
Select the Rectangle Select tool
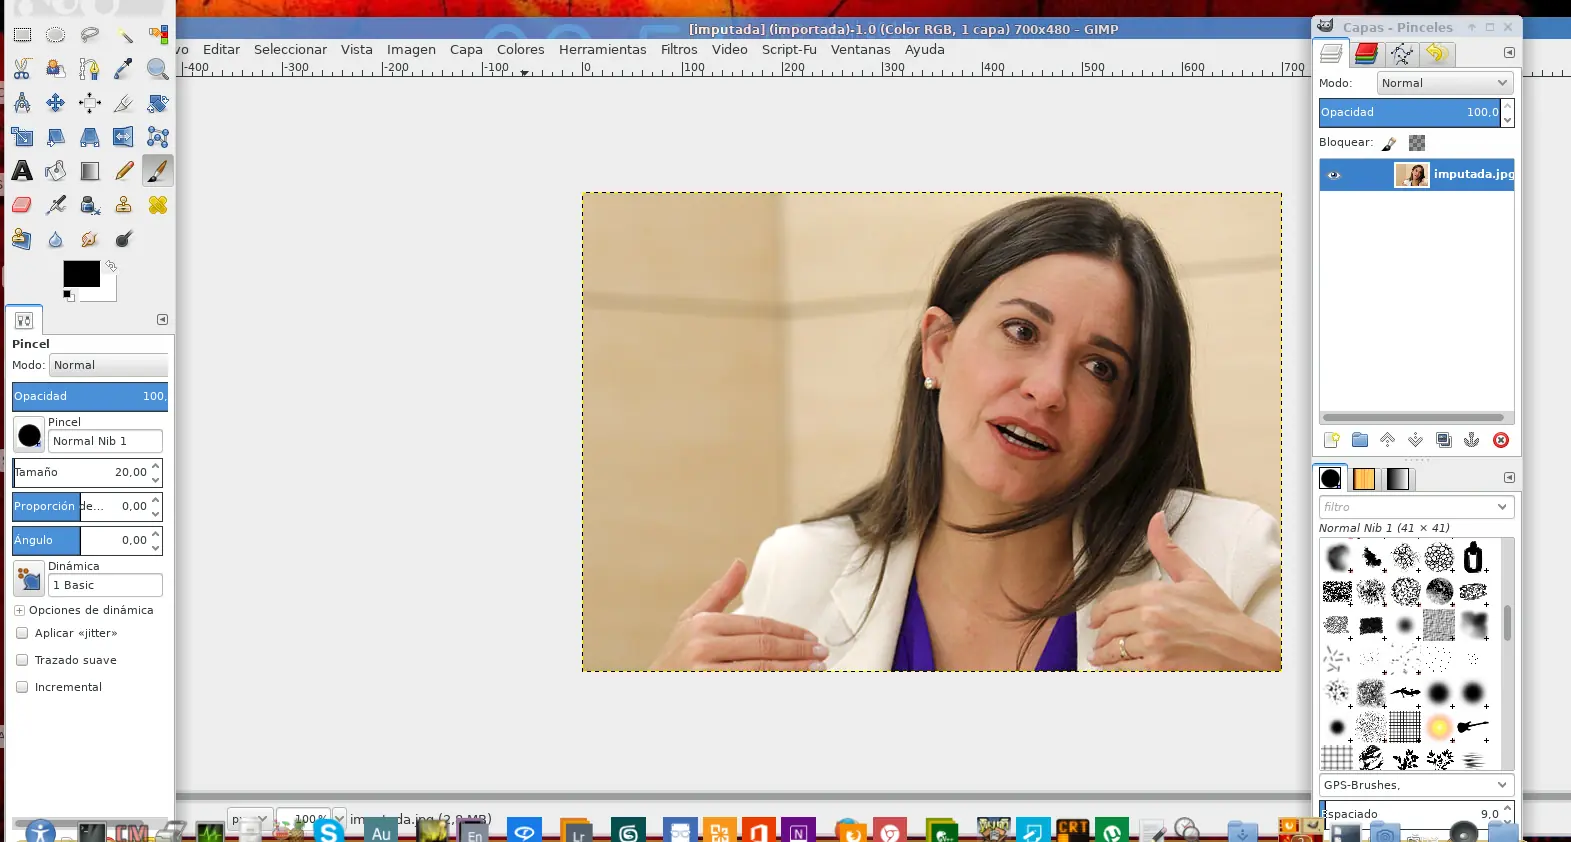coord(22,35)
